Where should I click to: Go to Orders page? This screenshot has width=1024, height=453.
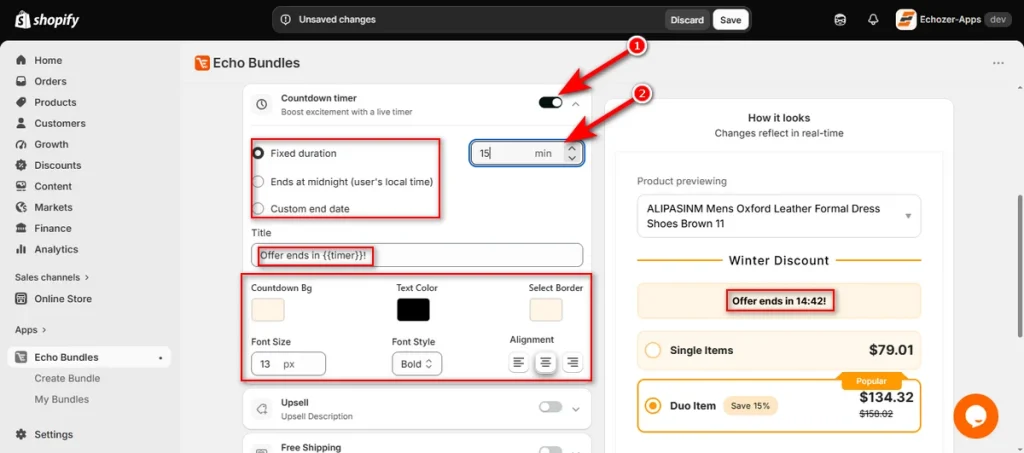tap(50, 81)
